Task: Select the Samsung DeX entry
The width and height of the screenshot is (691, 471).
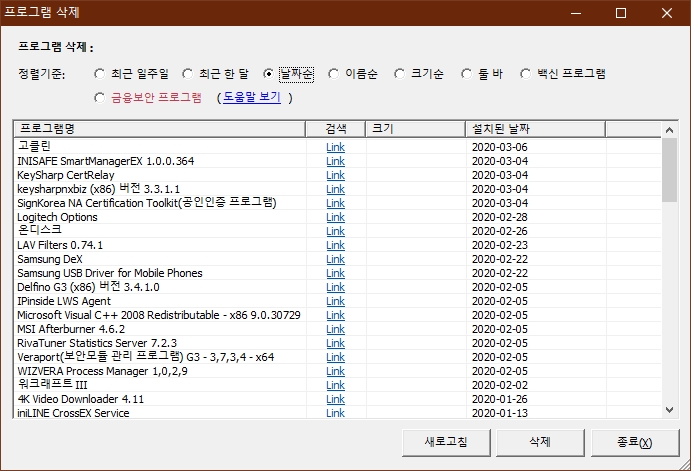Action: point(337,260)
